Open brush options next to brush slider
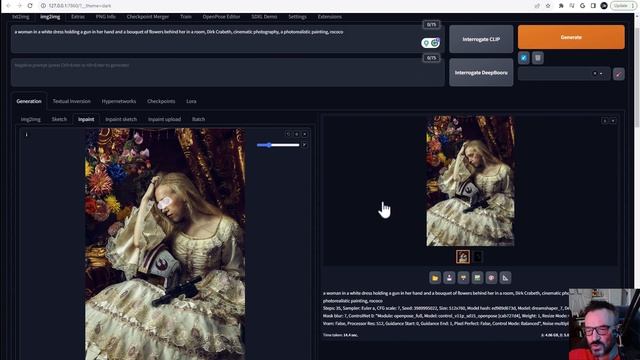Viewport: 640px width, 360px height. click(x=304, y=145)
